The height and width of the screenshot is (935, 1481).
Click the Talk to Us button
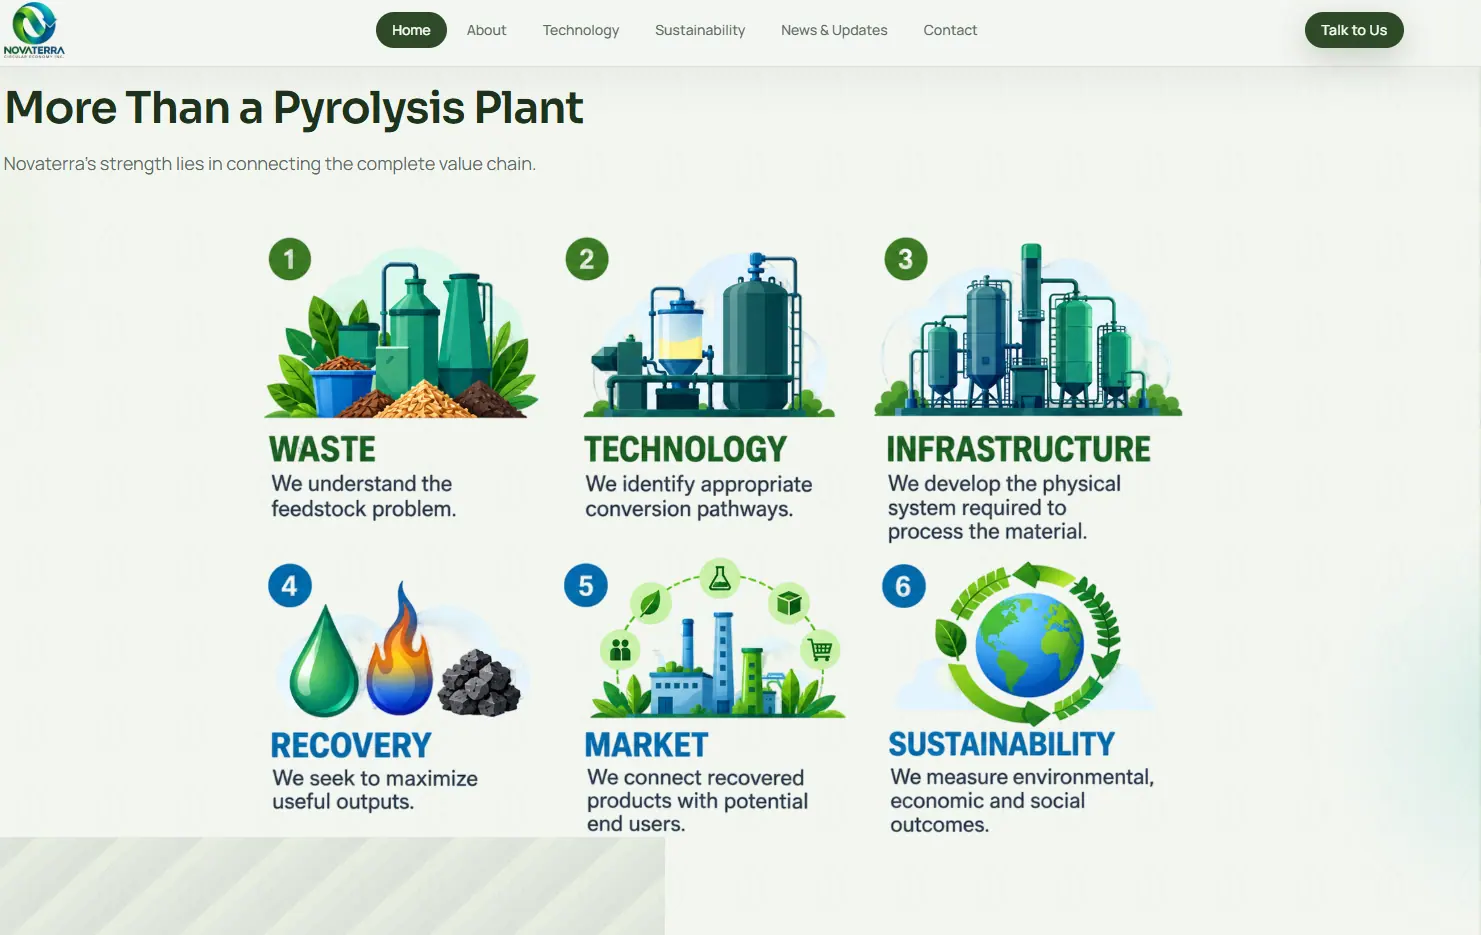point(1354,30)
